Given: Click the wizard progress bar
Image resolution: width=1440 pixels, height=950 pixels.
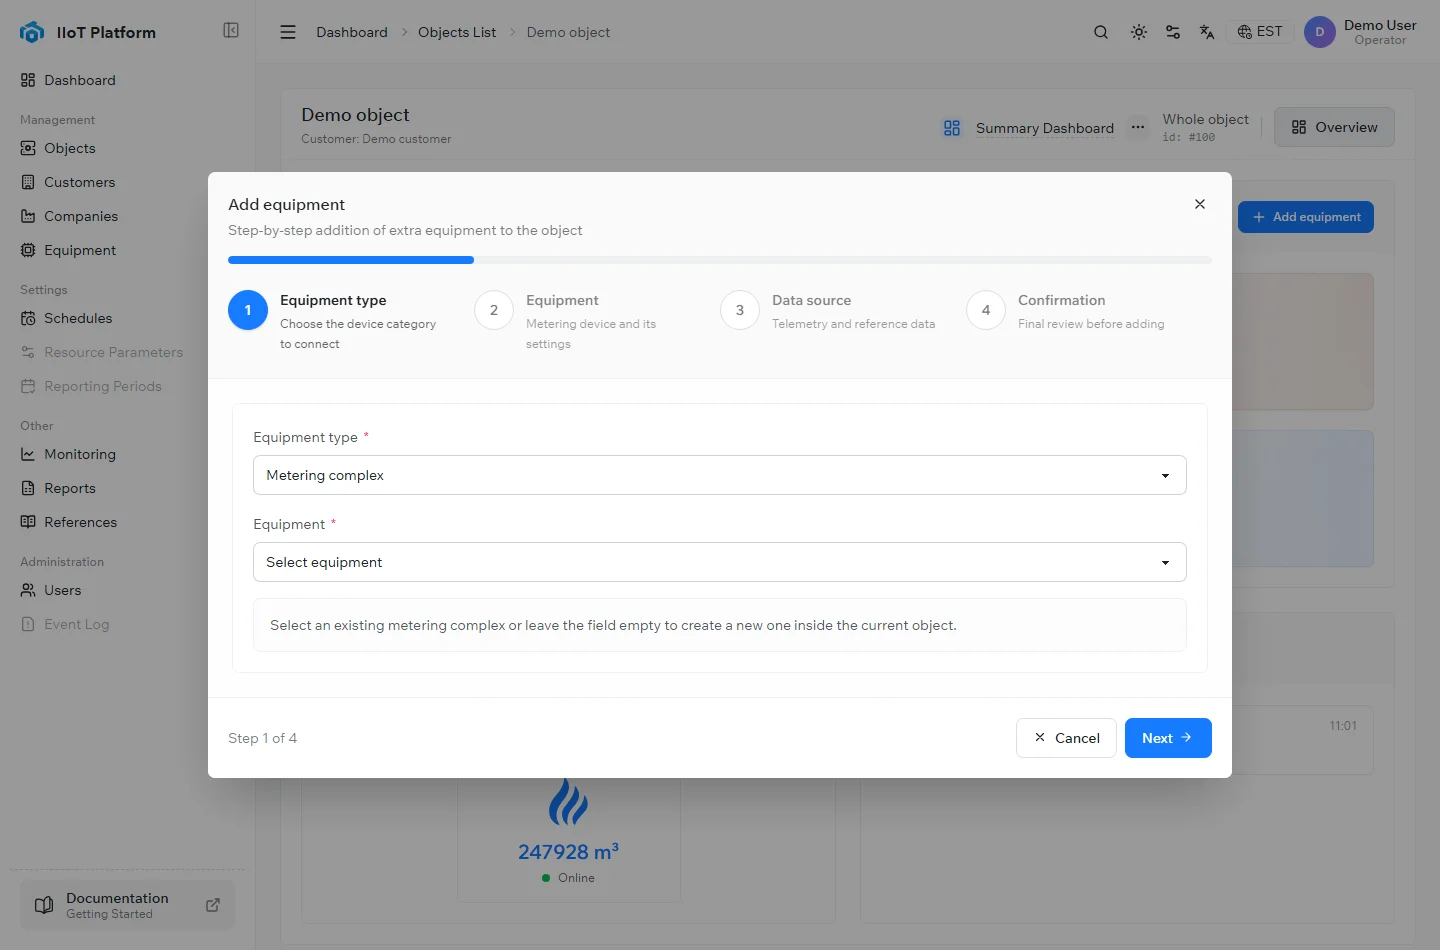Looking at the screenshot, I should click(x=720, y=260).
